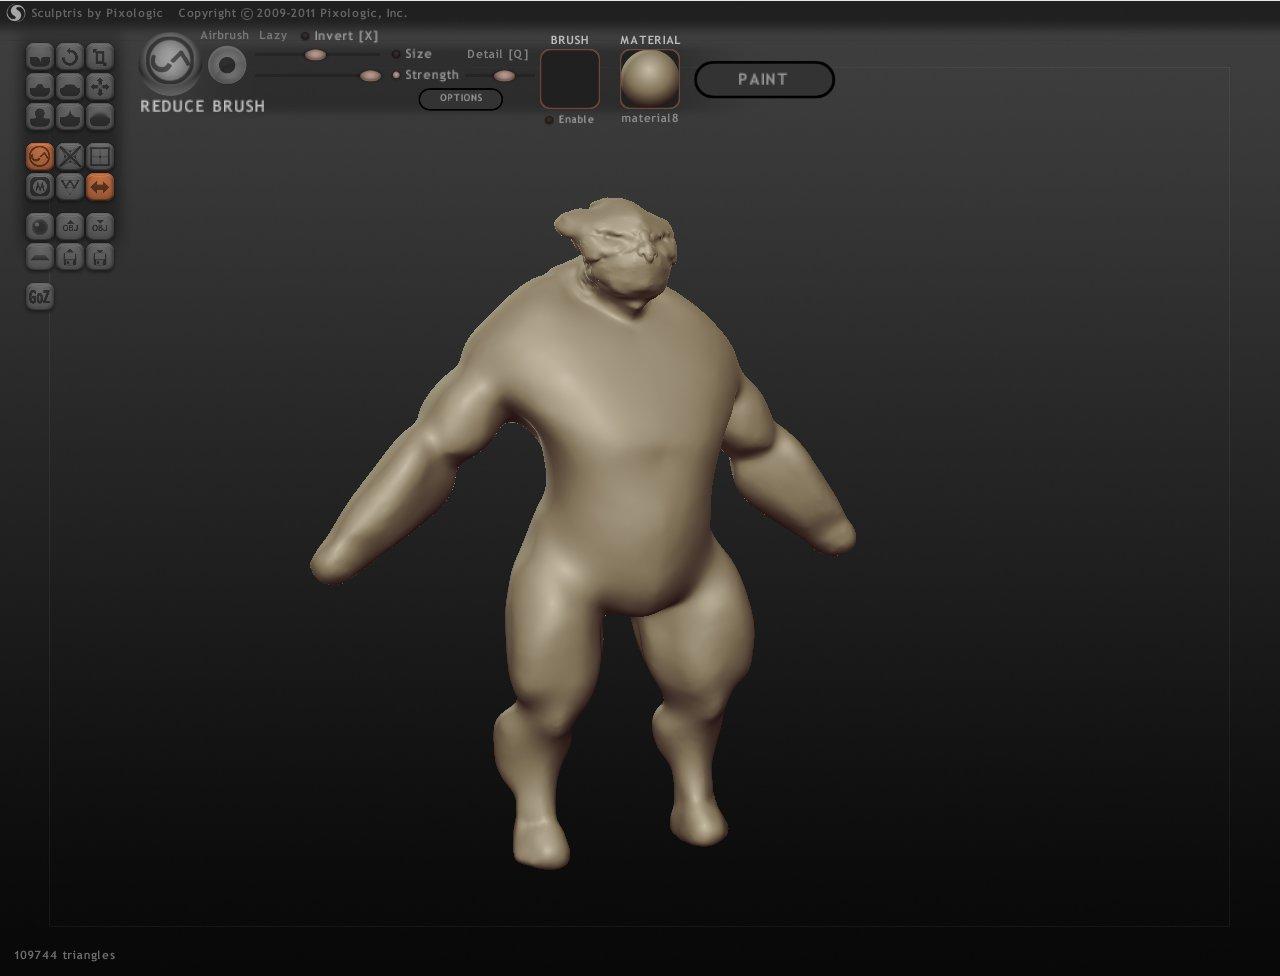Click the round brush falloff preview
Screen dimensions: 1280x976
tap(227, 66)
